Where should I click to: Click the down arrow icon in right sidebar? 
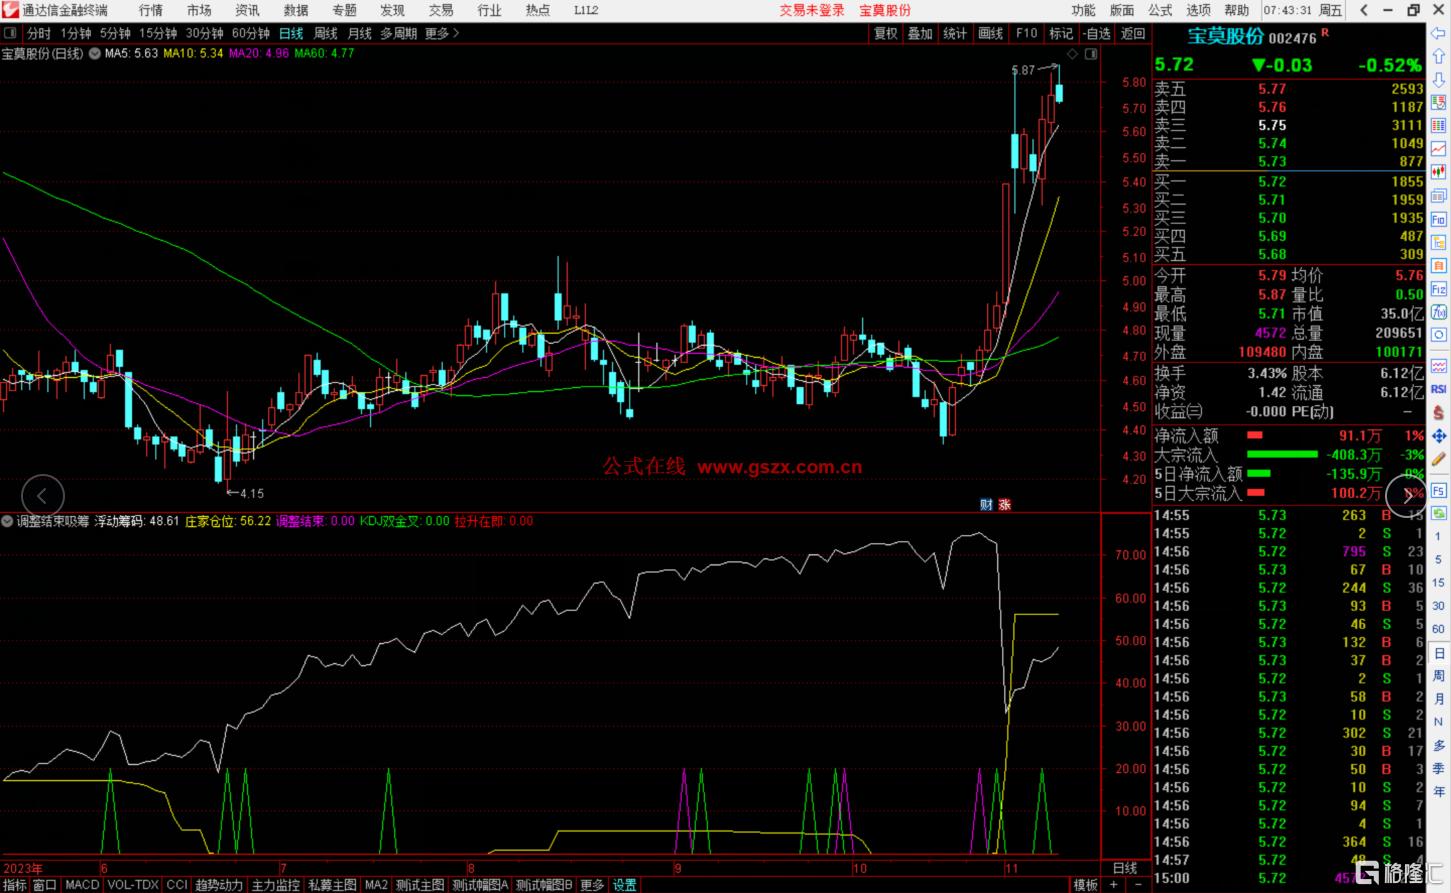1439,80
